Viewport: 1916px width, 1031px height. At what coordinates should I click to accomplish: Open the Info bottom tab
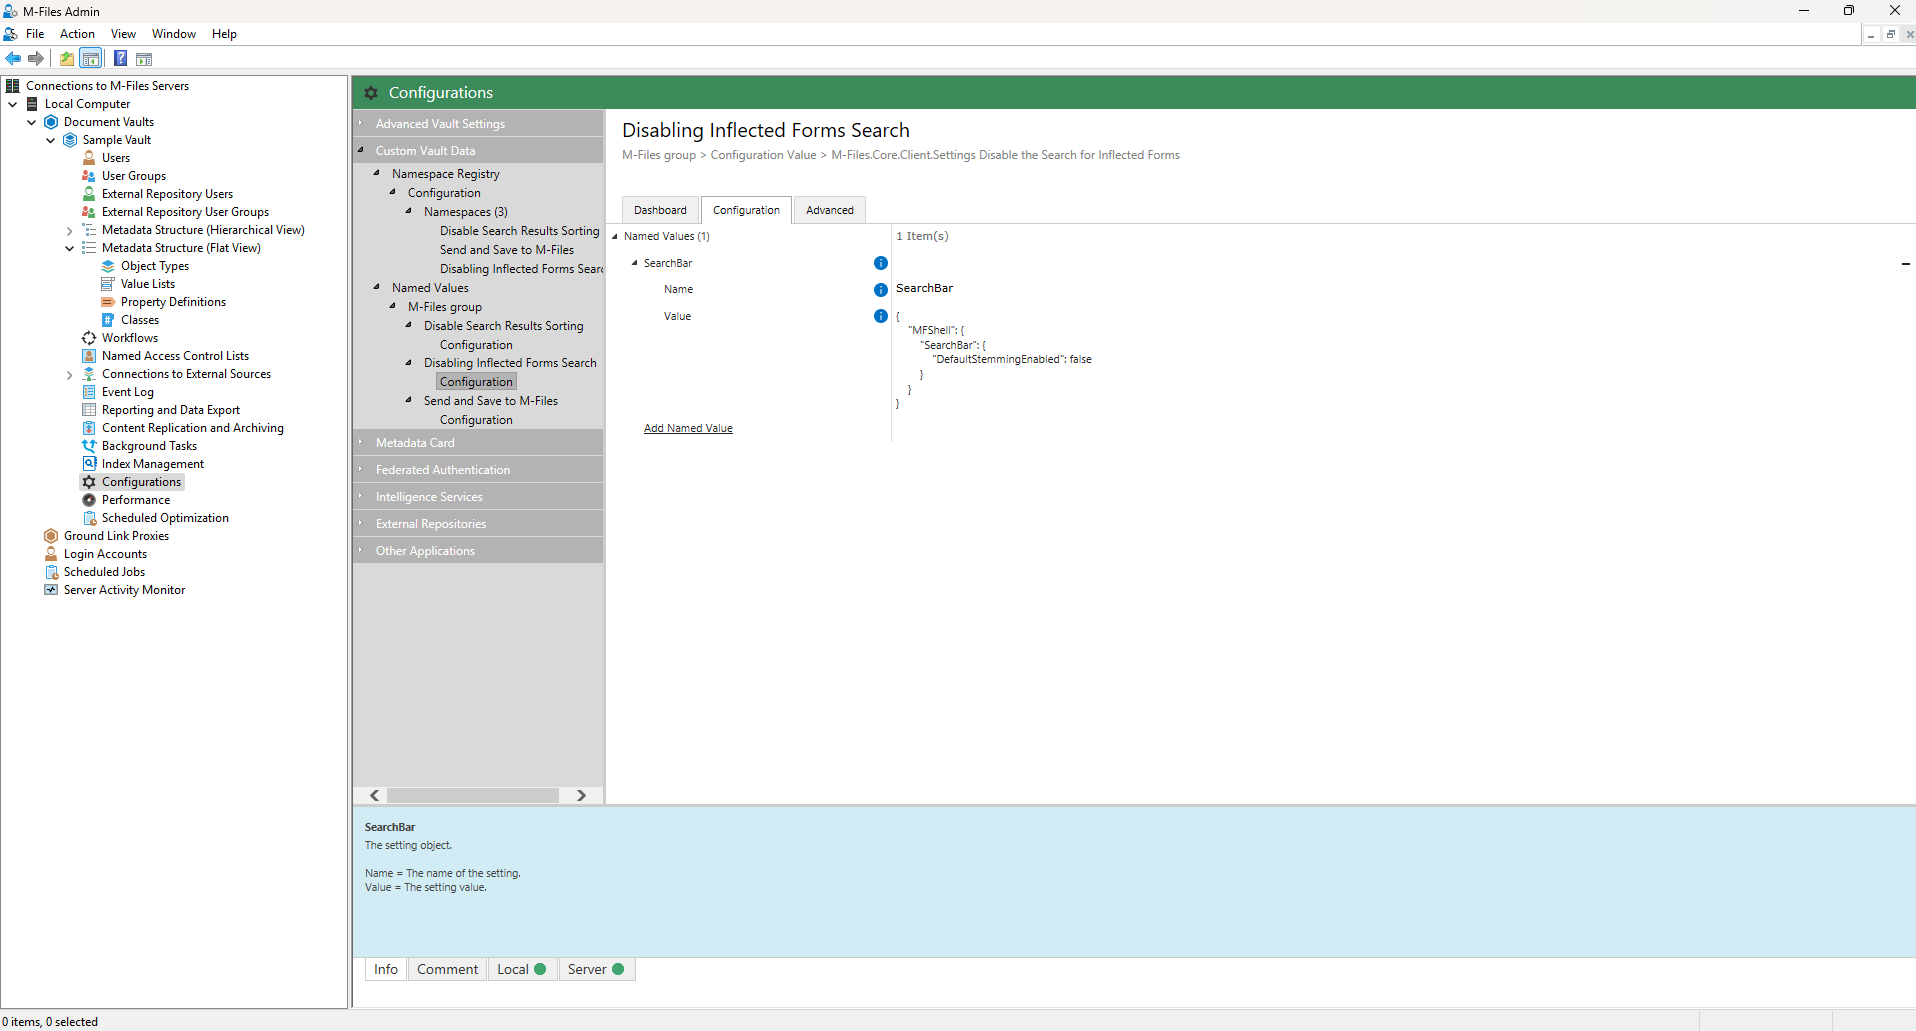point(386,969)
